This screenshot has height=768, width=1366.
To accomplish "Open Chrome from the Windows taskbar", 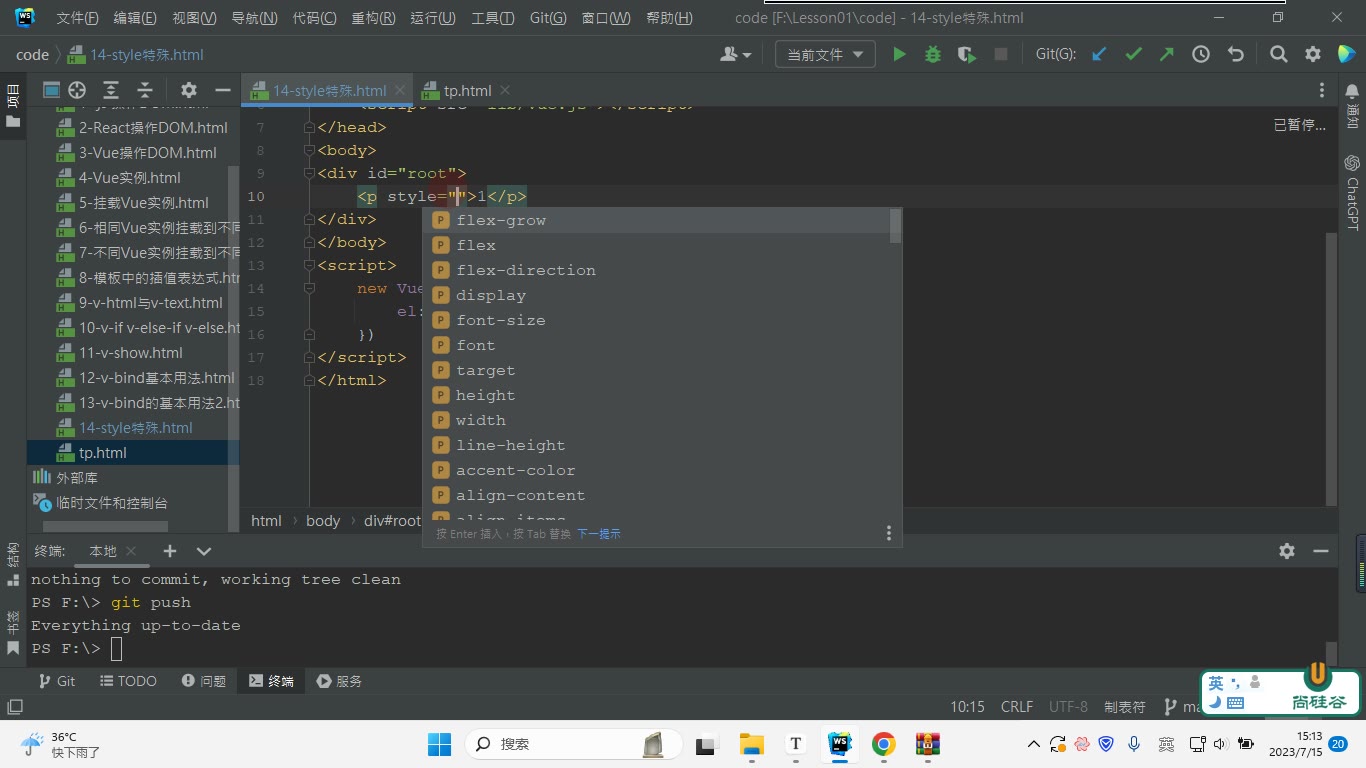I will [x=883, y=744].
